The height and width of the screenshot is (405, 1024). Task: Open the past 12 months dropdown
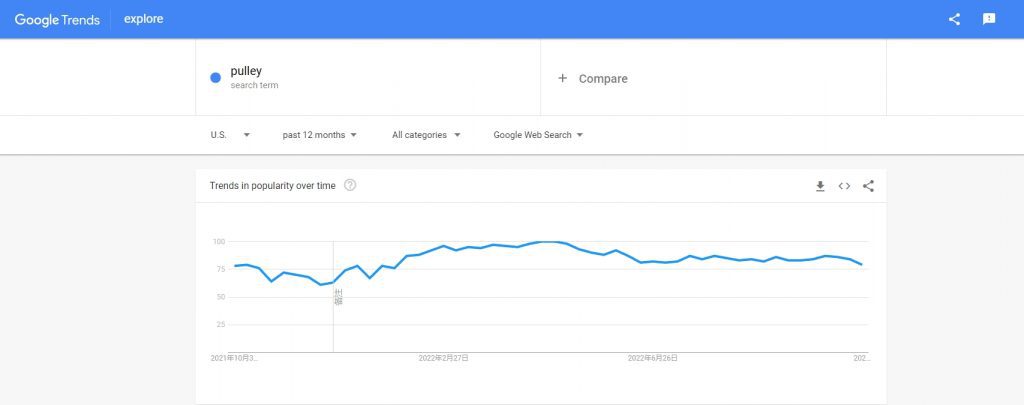319,135
